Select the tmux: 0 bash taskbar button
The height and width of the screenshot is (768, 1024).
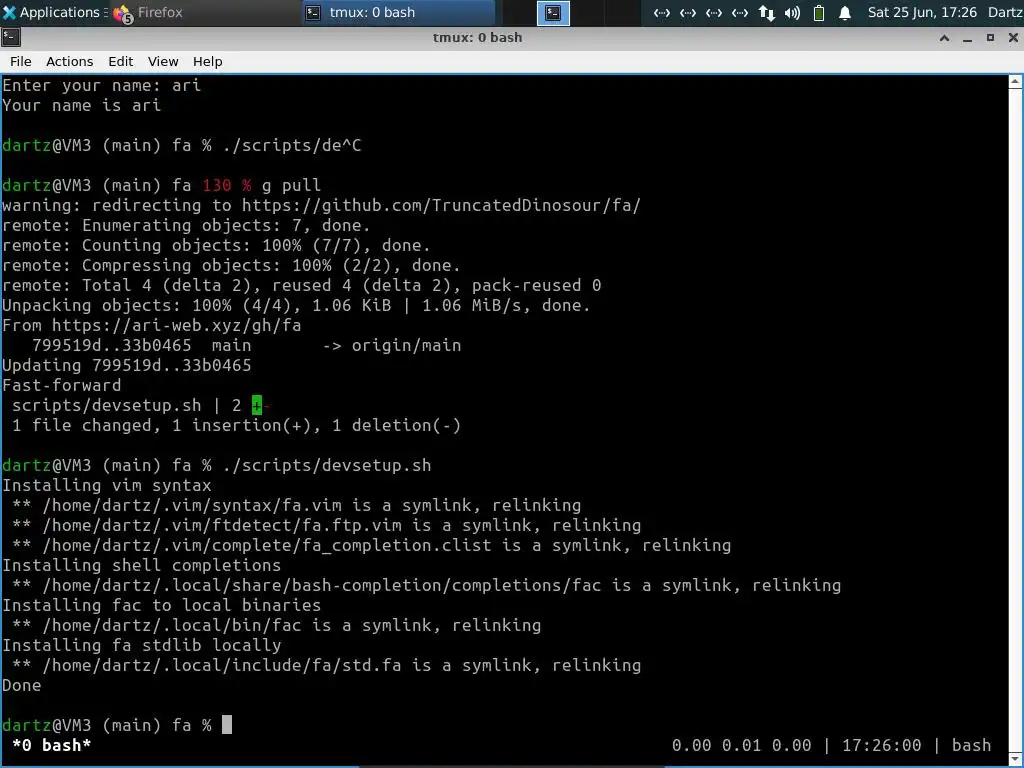(x=400, y=12)
